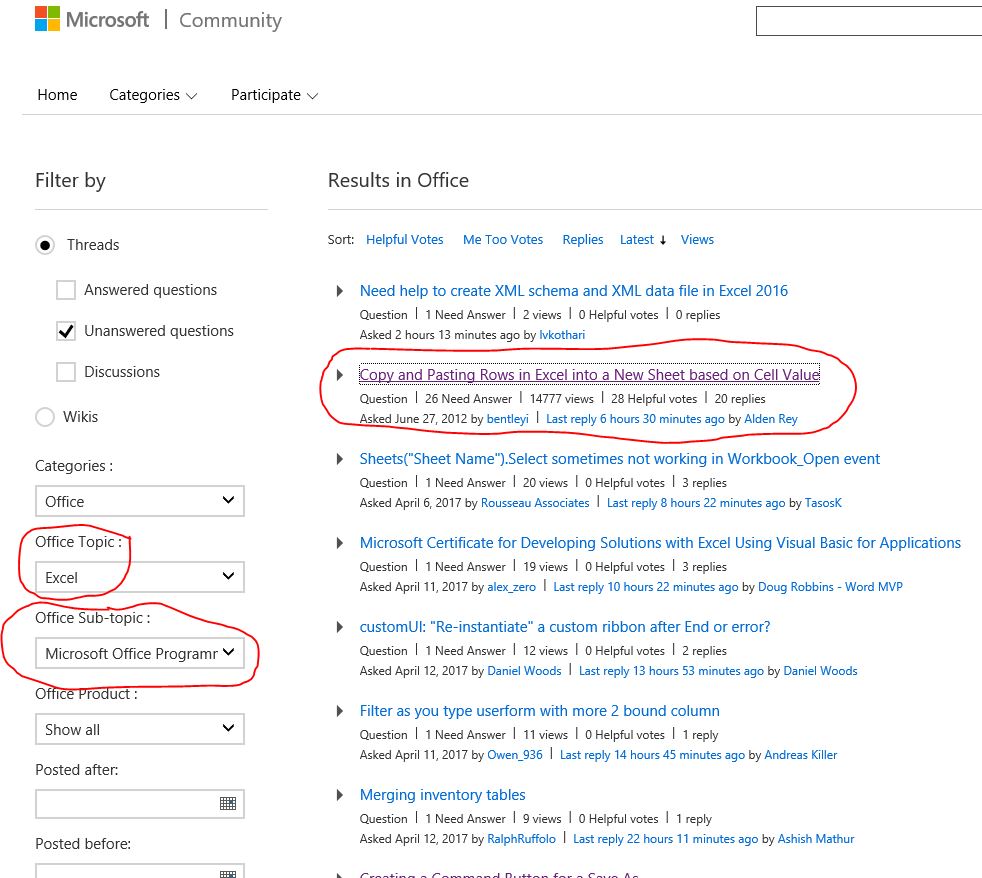Select the Threads radio button
The height and width of the screenshot is (878, 982).
(x=45, y=245)
